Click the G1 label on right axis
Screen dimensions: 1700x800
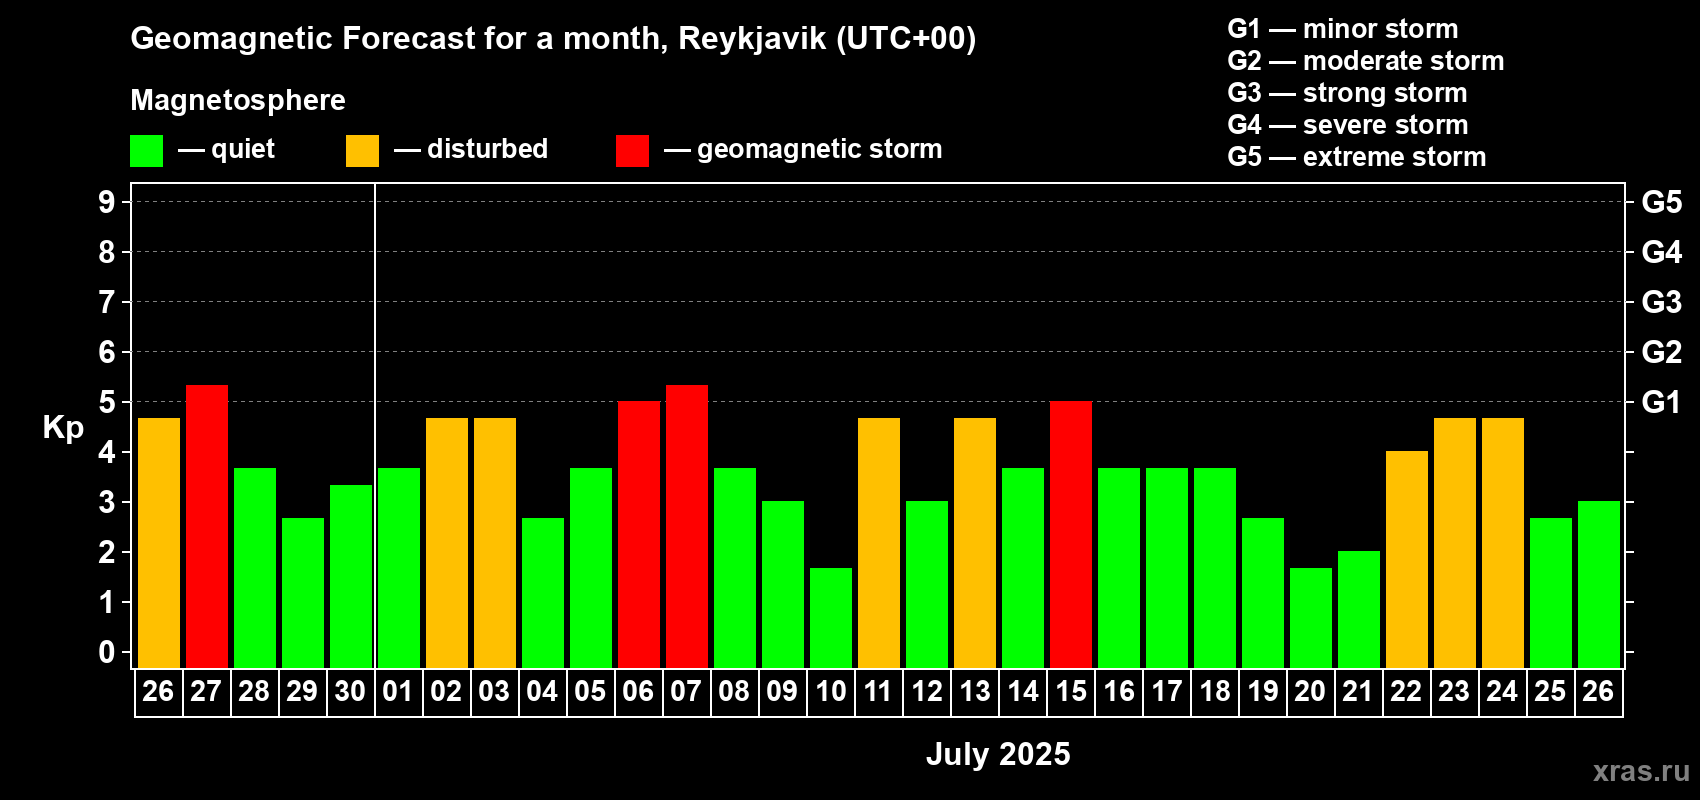click(1661, 402)
